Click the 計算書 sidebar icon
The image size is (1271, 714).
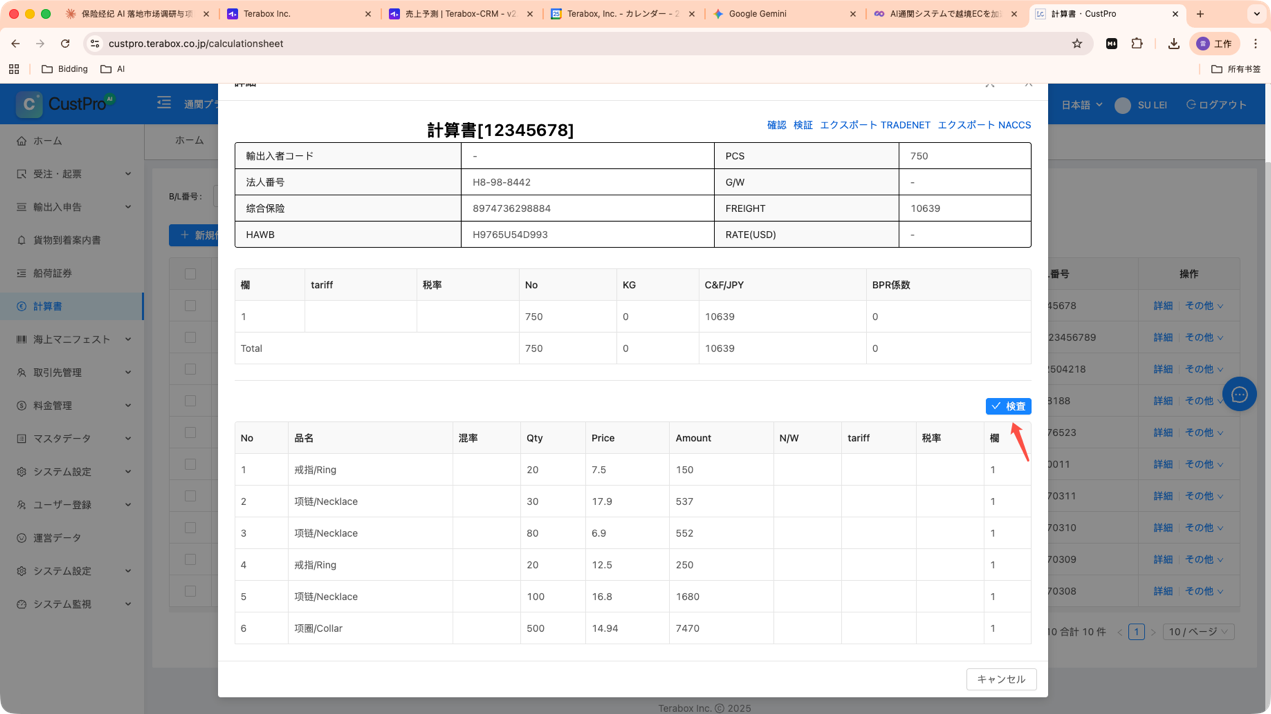21,306
